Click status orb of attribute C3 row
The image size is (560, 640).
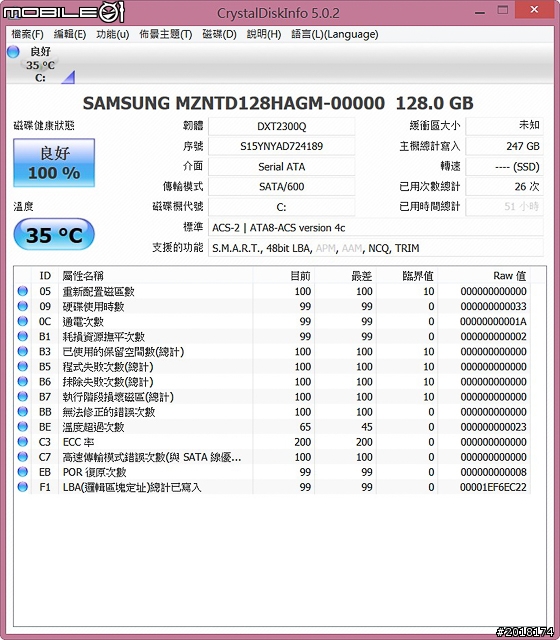[22, 442]
